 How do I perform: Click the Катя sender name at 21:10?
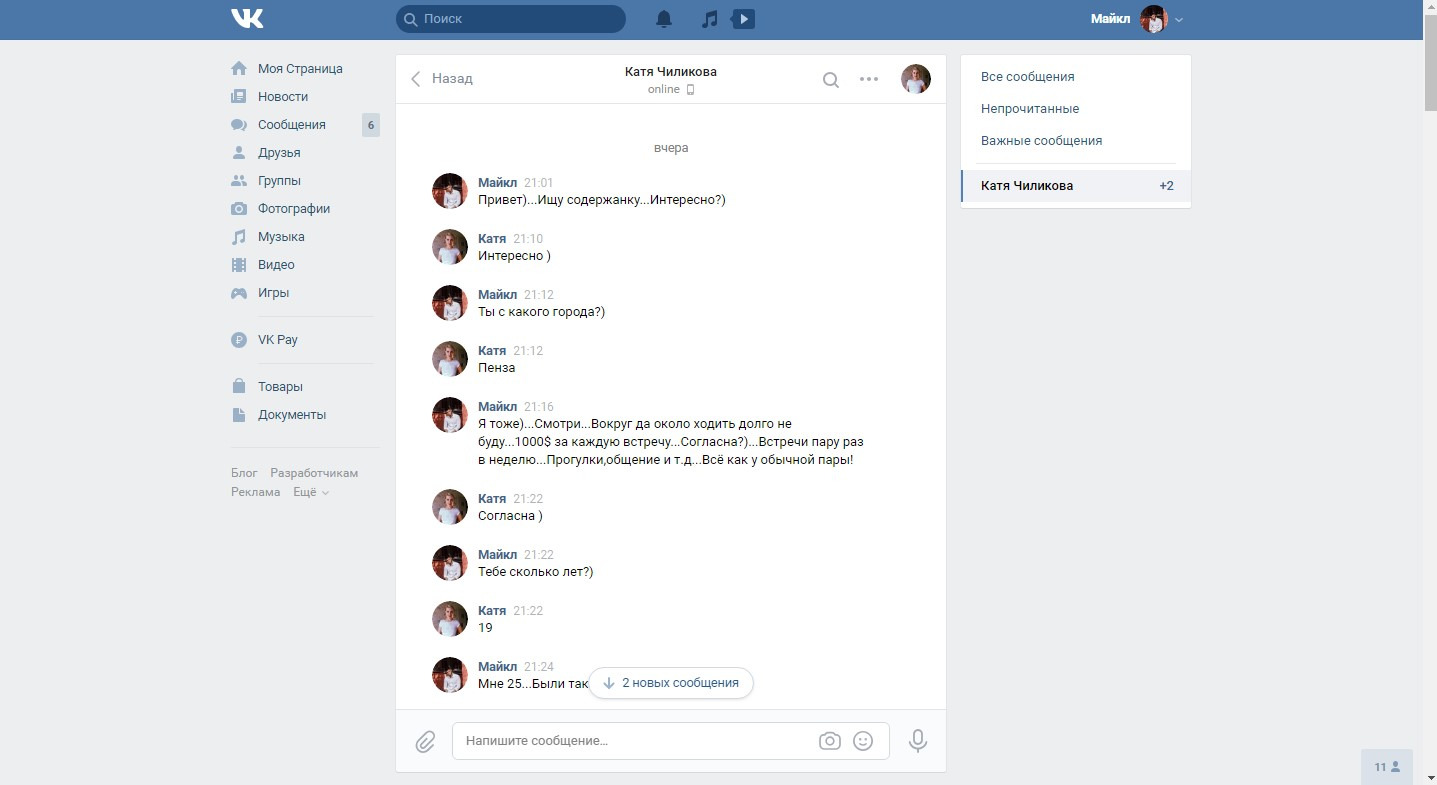pos(492,239)
